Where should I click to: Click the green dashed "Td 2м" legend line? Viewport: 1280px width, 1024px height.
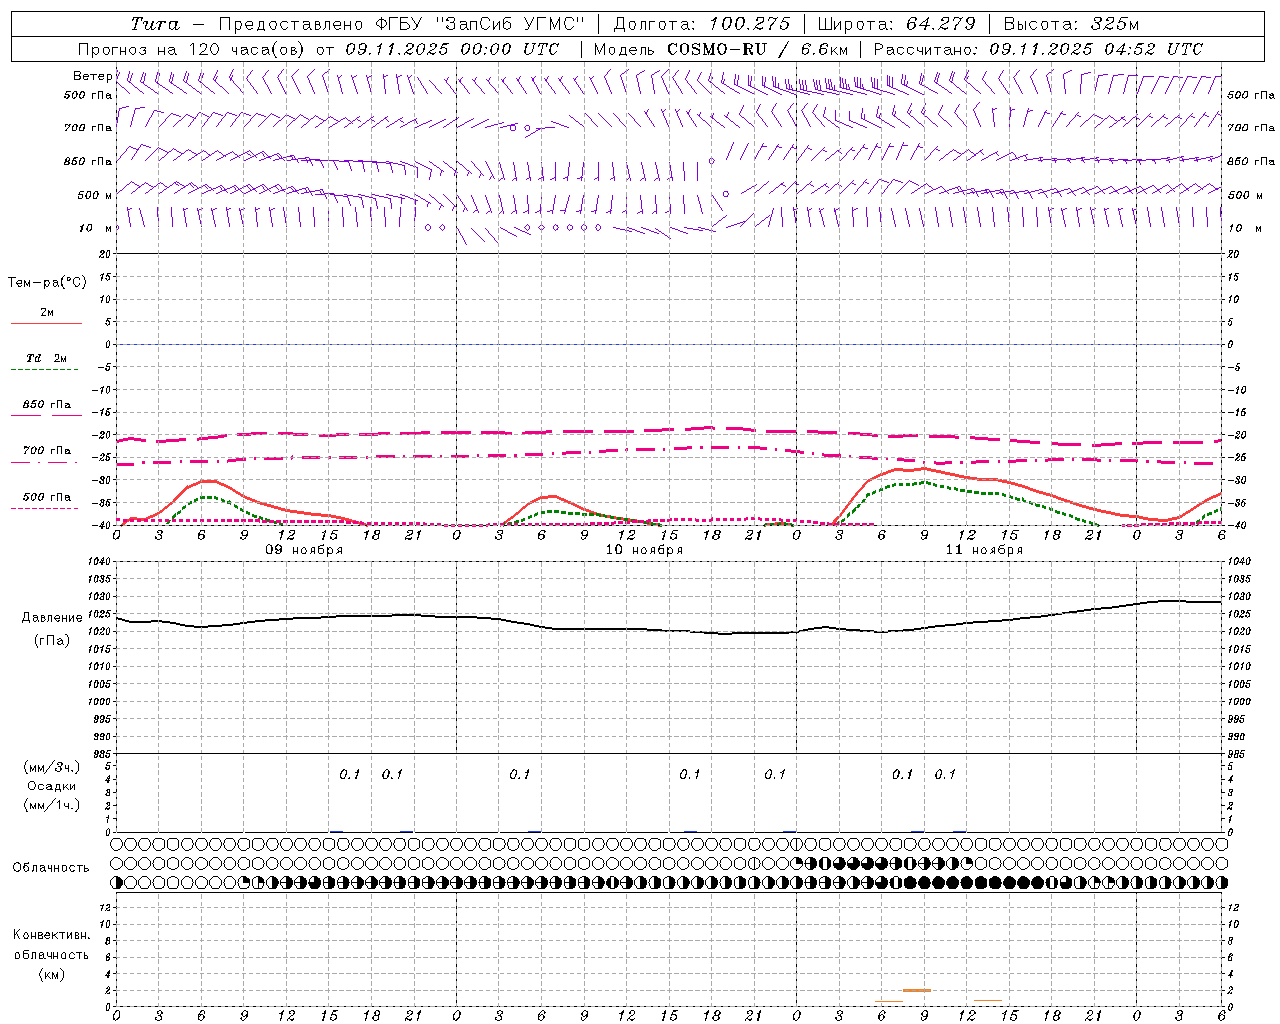click(44, 370)
